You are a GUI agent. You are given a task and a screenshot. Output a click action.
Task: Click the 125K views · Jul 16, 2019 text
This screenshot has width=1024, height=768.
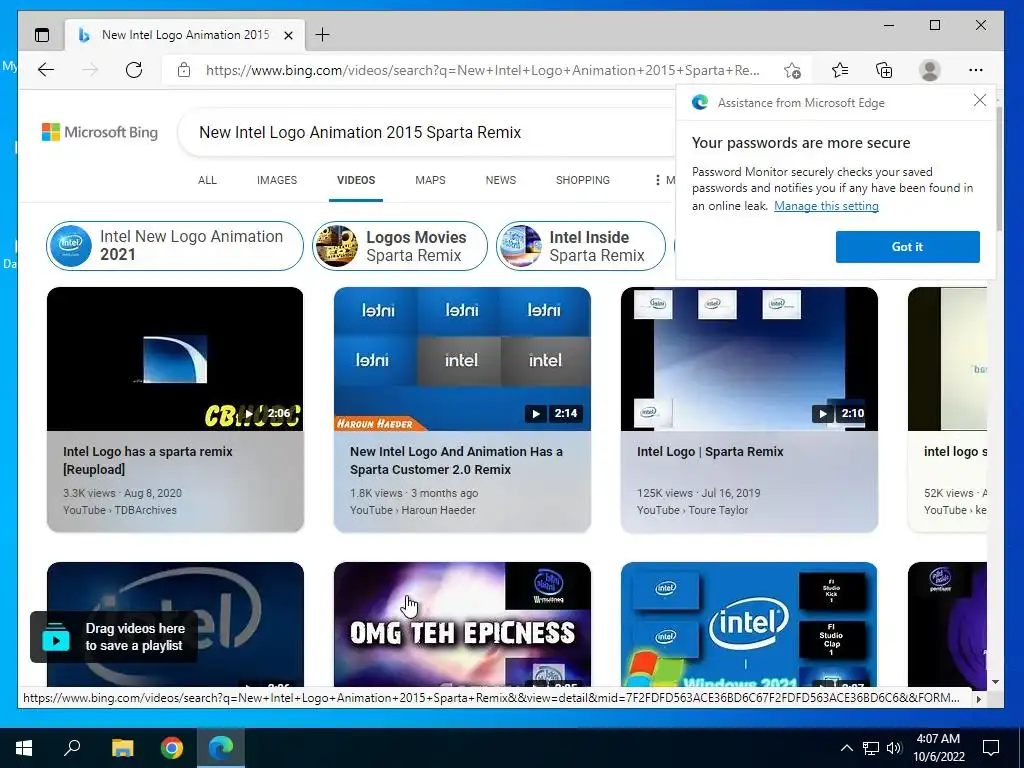click(698, 493)
